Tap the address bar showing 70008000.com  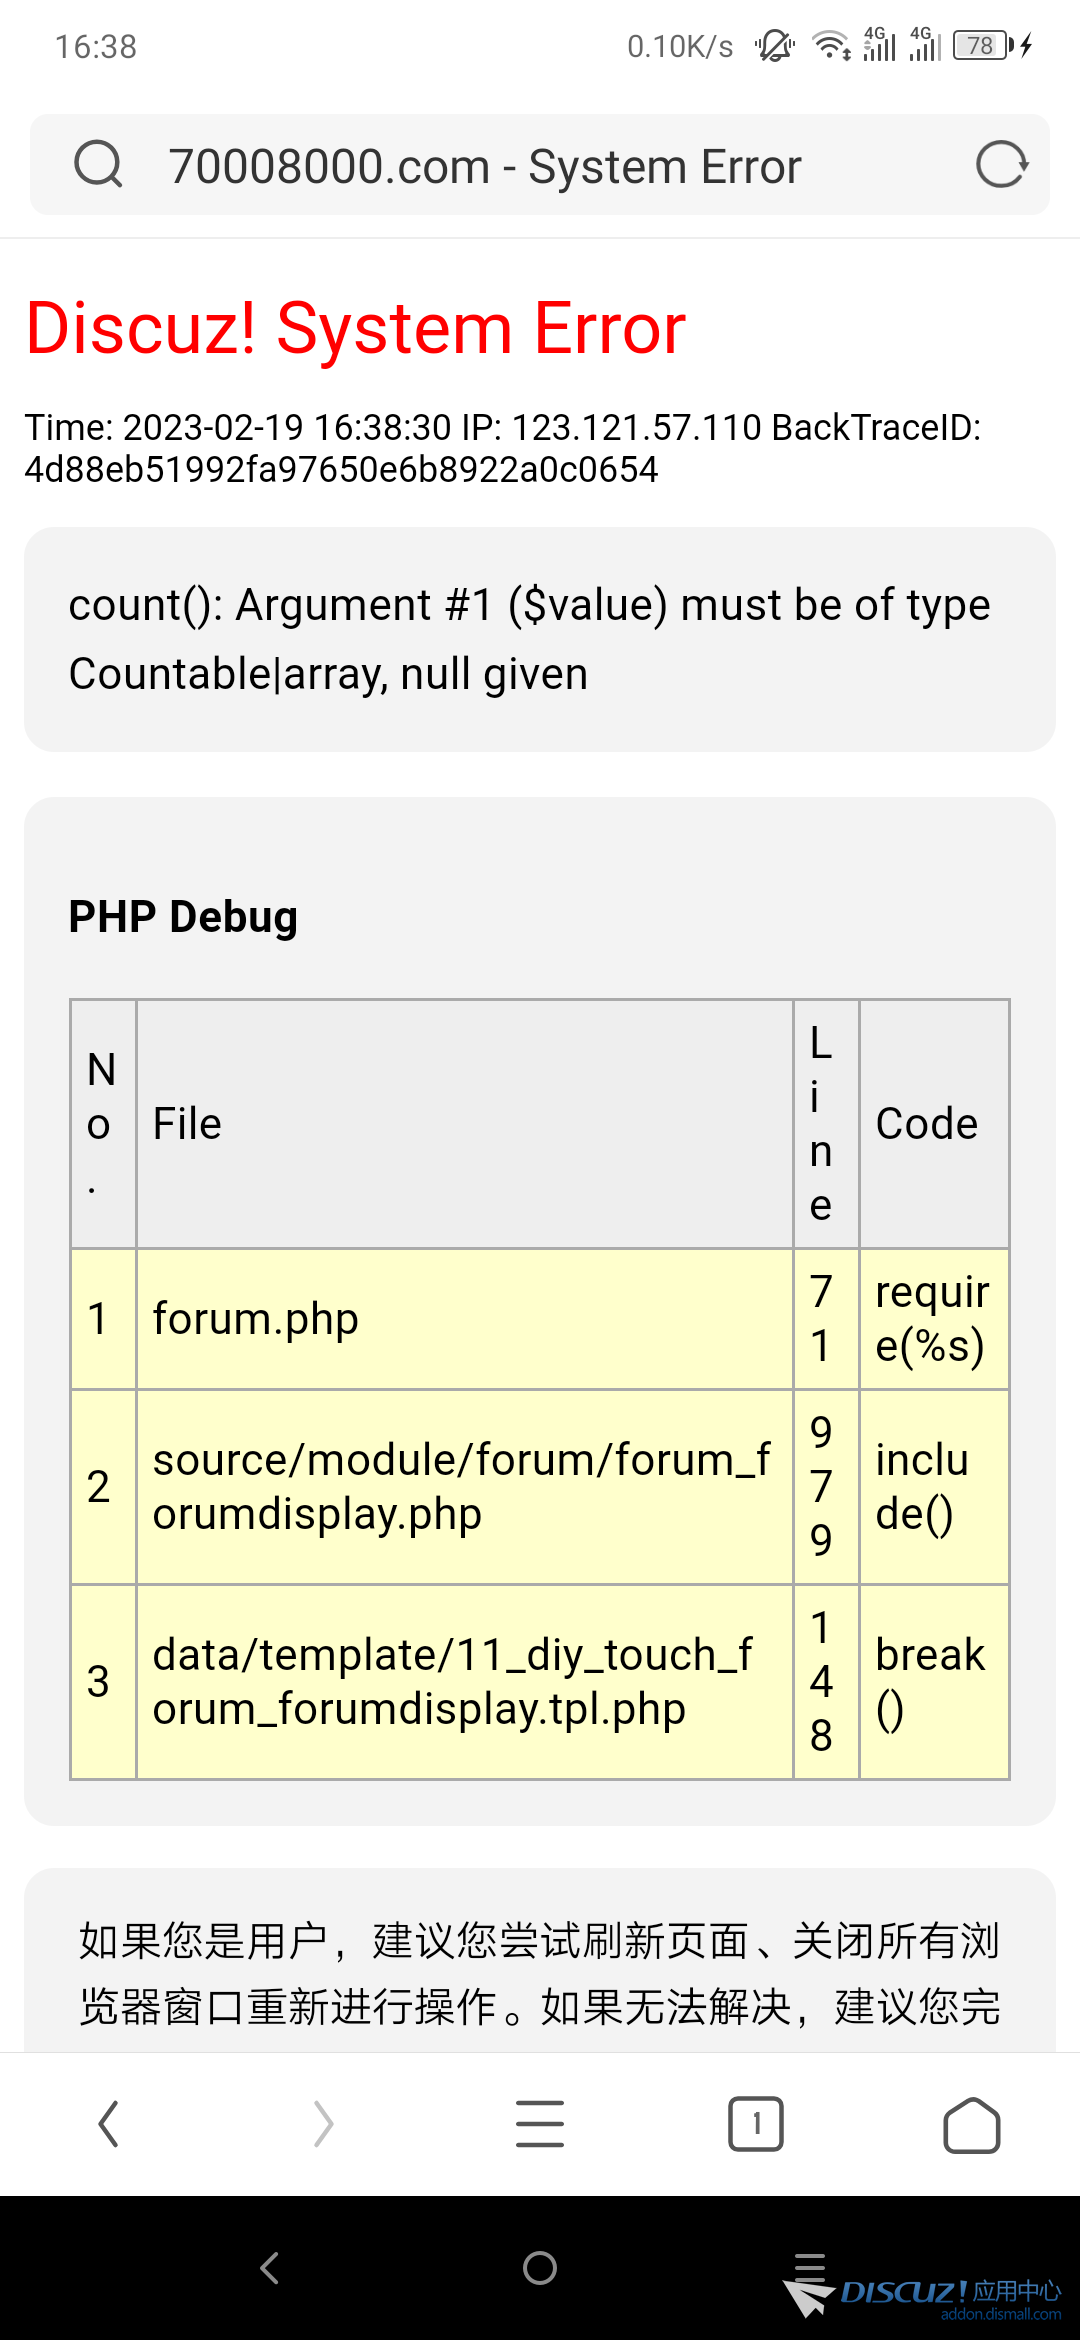[x=484, y=165]
